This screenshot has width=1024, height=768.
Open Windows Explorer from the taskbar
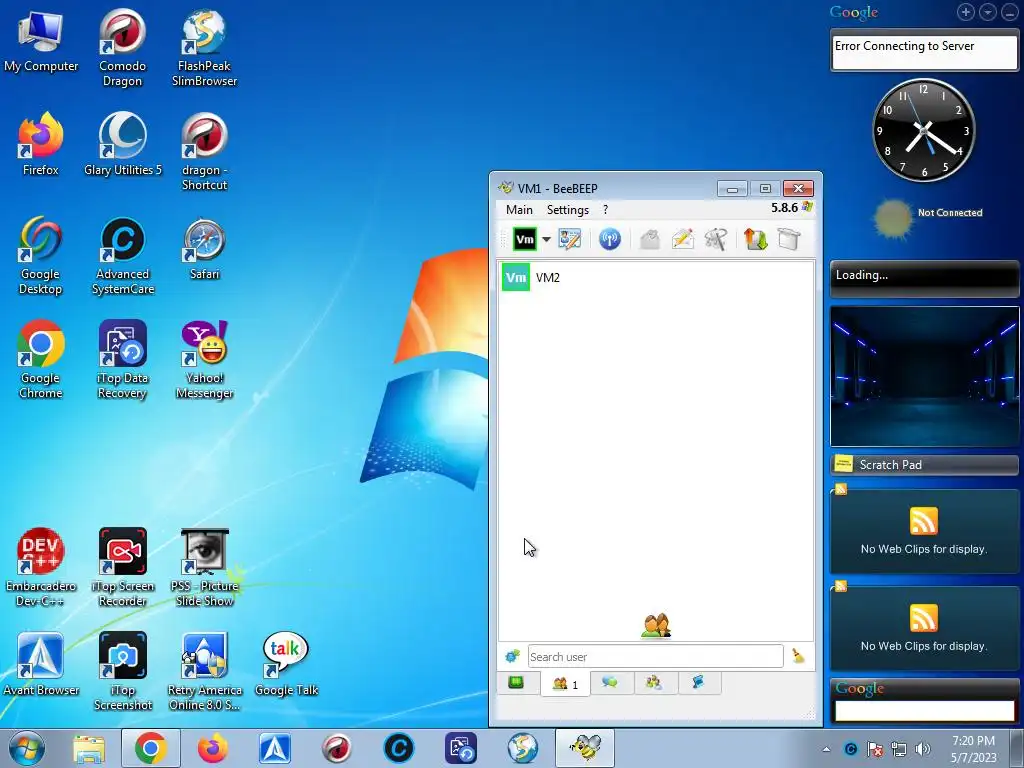(89, 748)
